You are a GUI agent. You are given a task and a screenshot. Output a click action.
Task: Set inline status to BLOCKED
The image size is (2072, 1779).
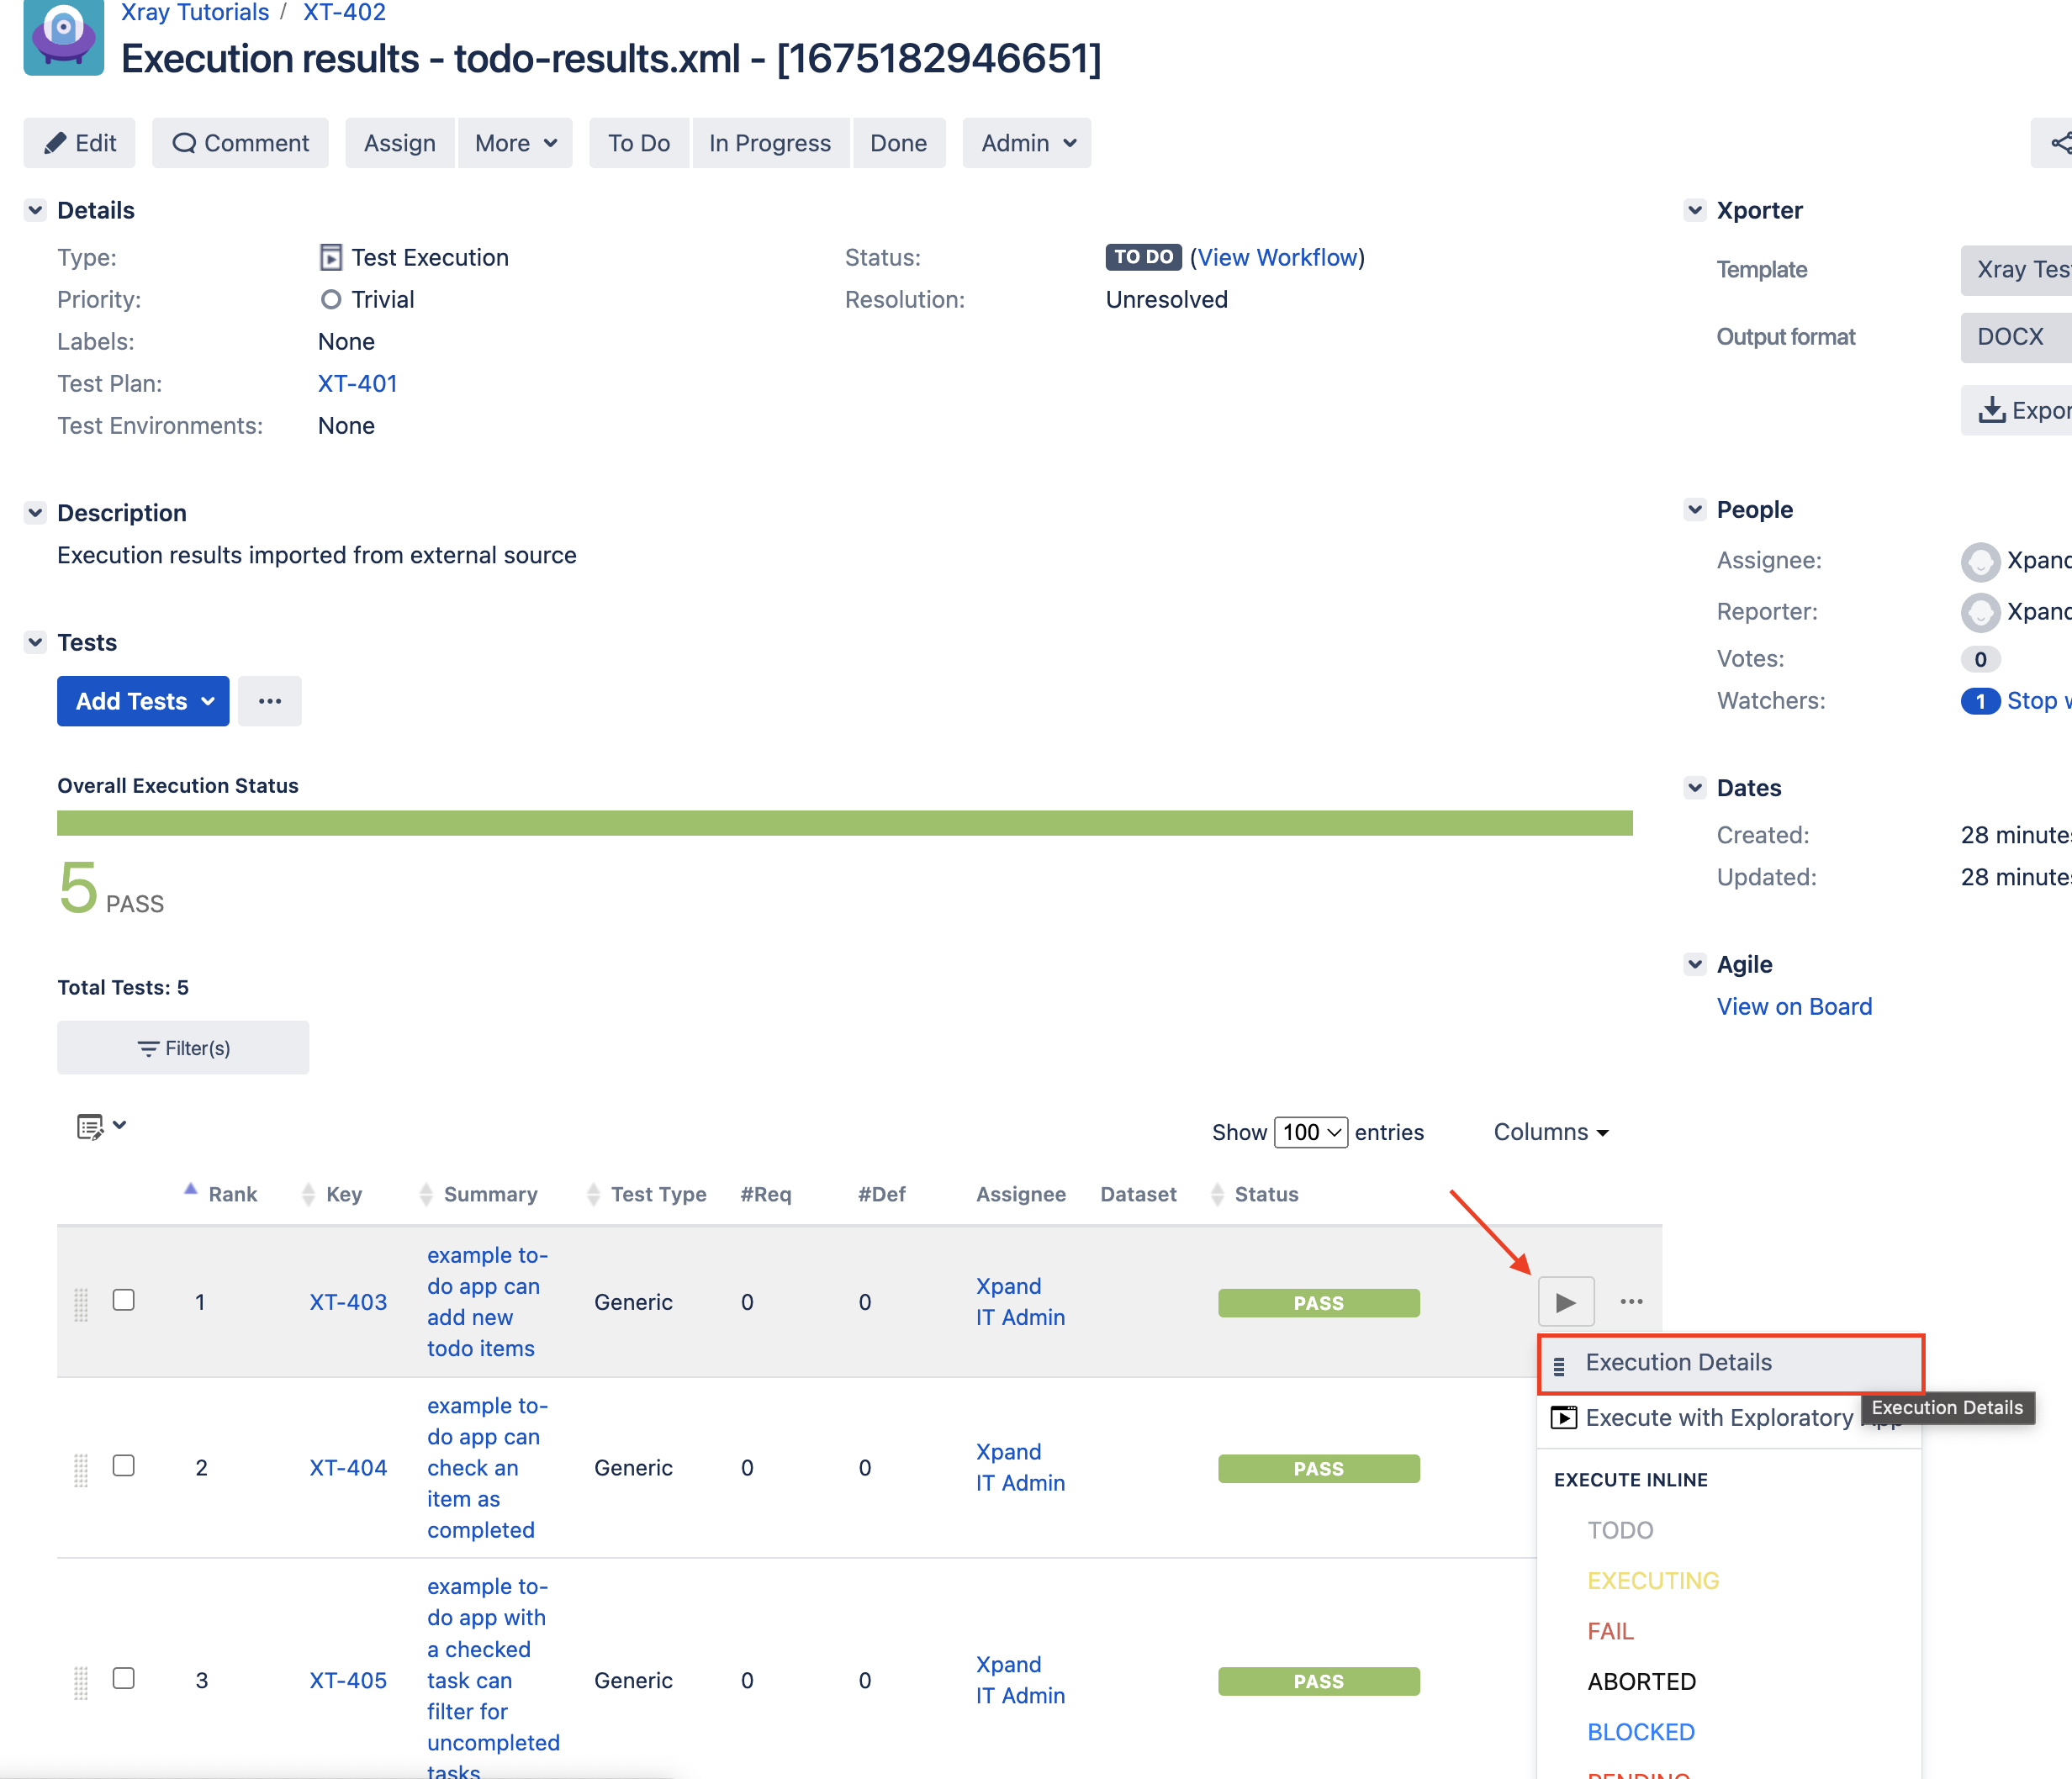(x=1641, y=1733)
